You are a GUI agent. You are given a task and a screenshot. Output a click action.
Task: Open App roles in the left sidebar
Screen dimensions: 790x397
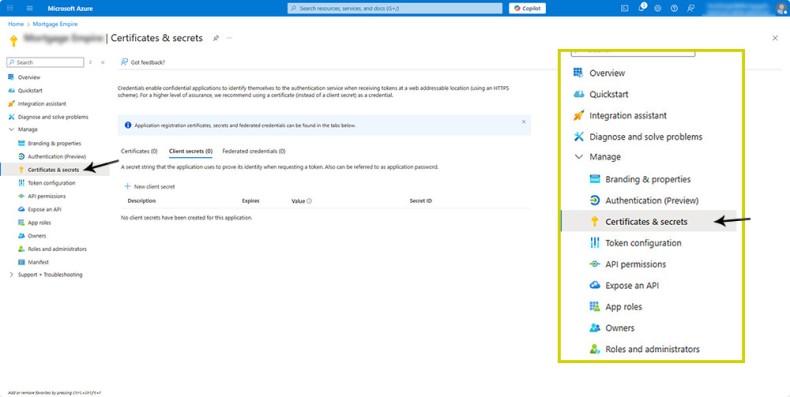click(39, 223)
